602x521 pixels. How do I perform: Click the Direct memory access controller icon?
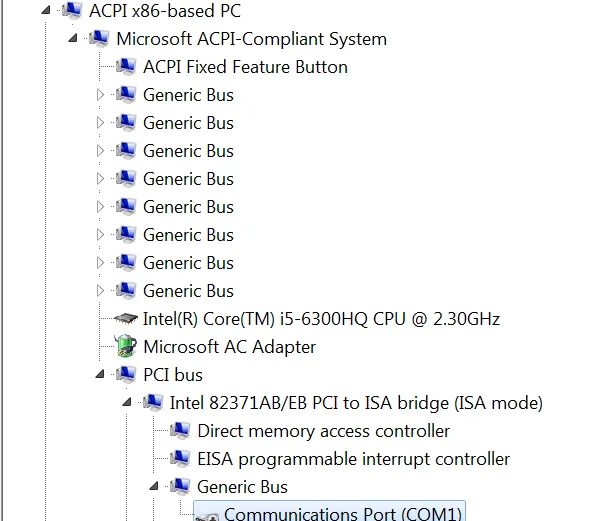pos(180,430)
